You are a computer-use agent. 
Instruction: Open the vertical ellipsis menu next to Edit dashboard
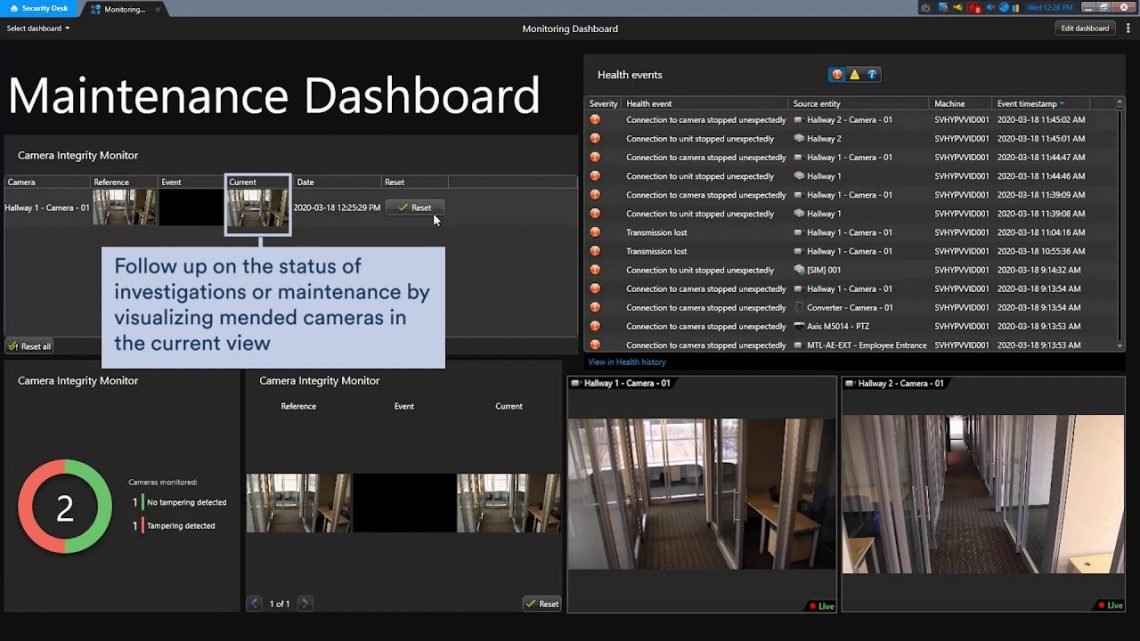click(1128, 28)
